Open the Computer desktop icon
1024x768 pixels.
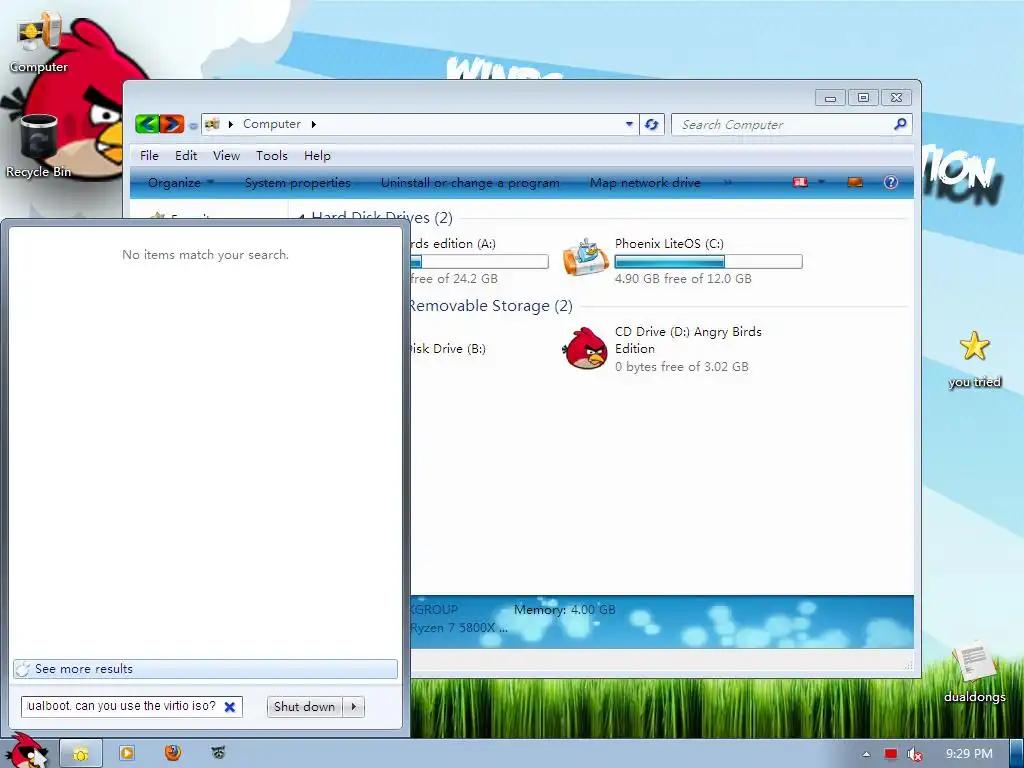[x=39, y=42]
